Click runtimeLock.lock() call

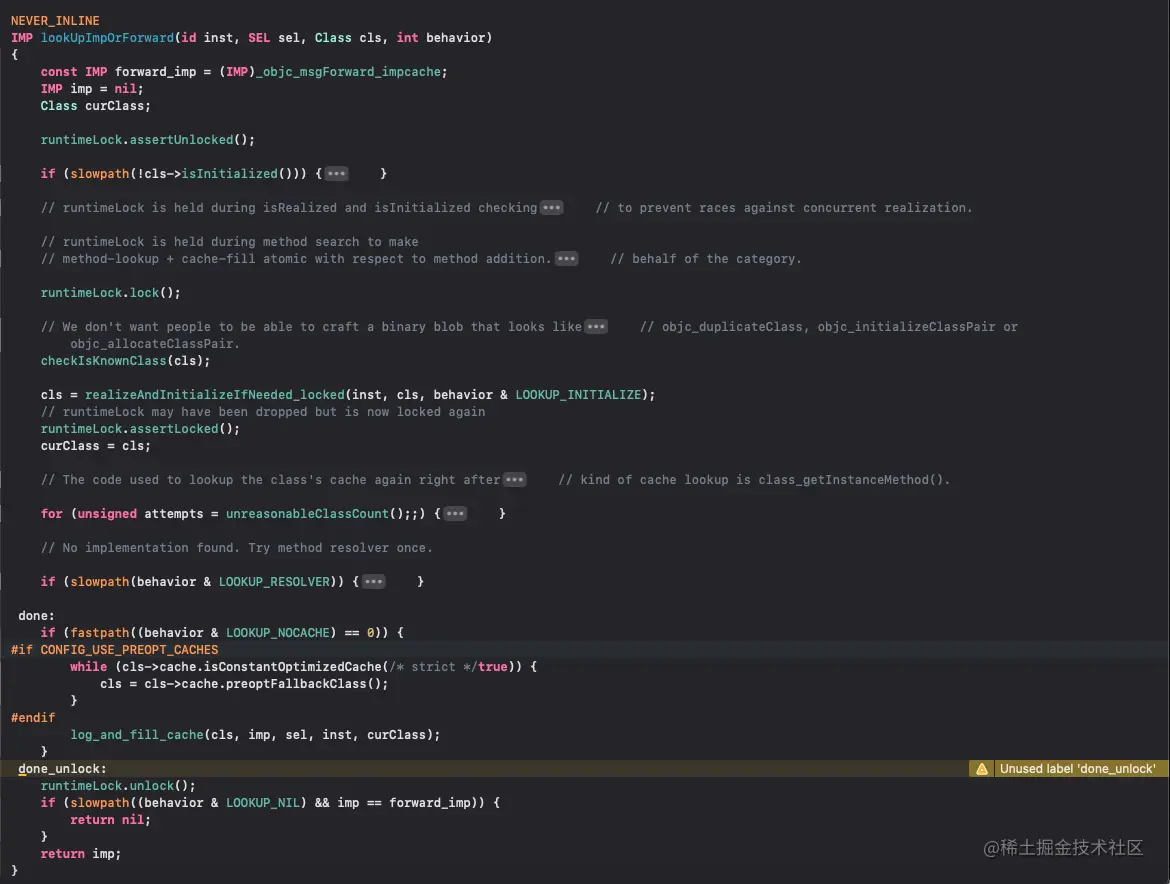click(x=110, y=293)
